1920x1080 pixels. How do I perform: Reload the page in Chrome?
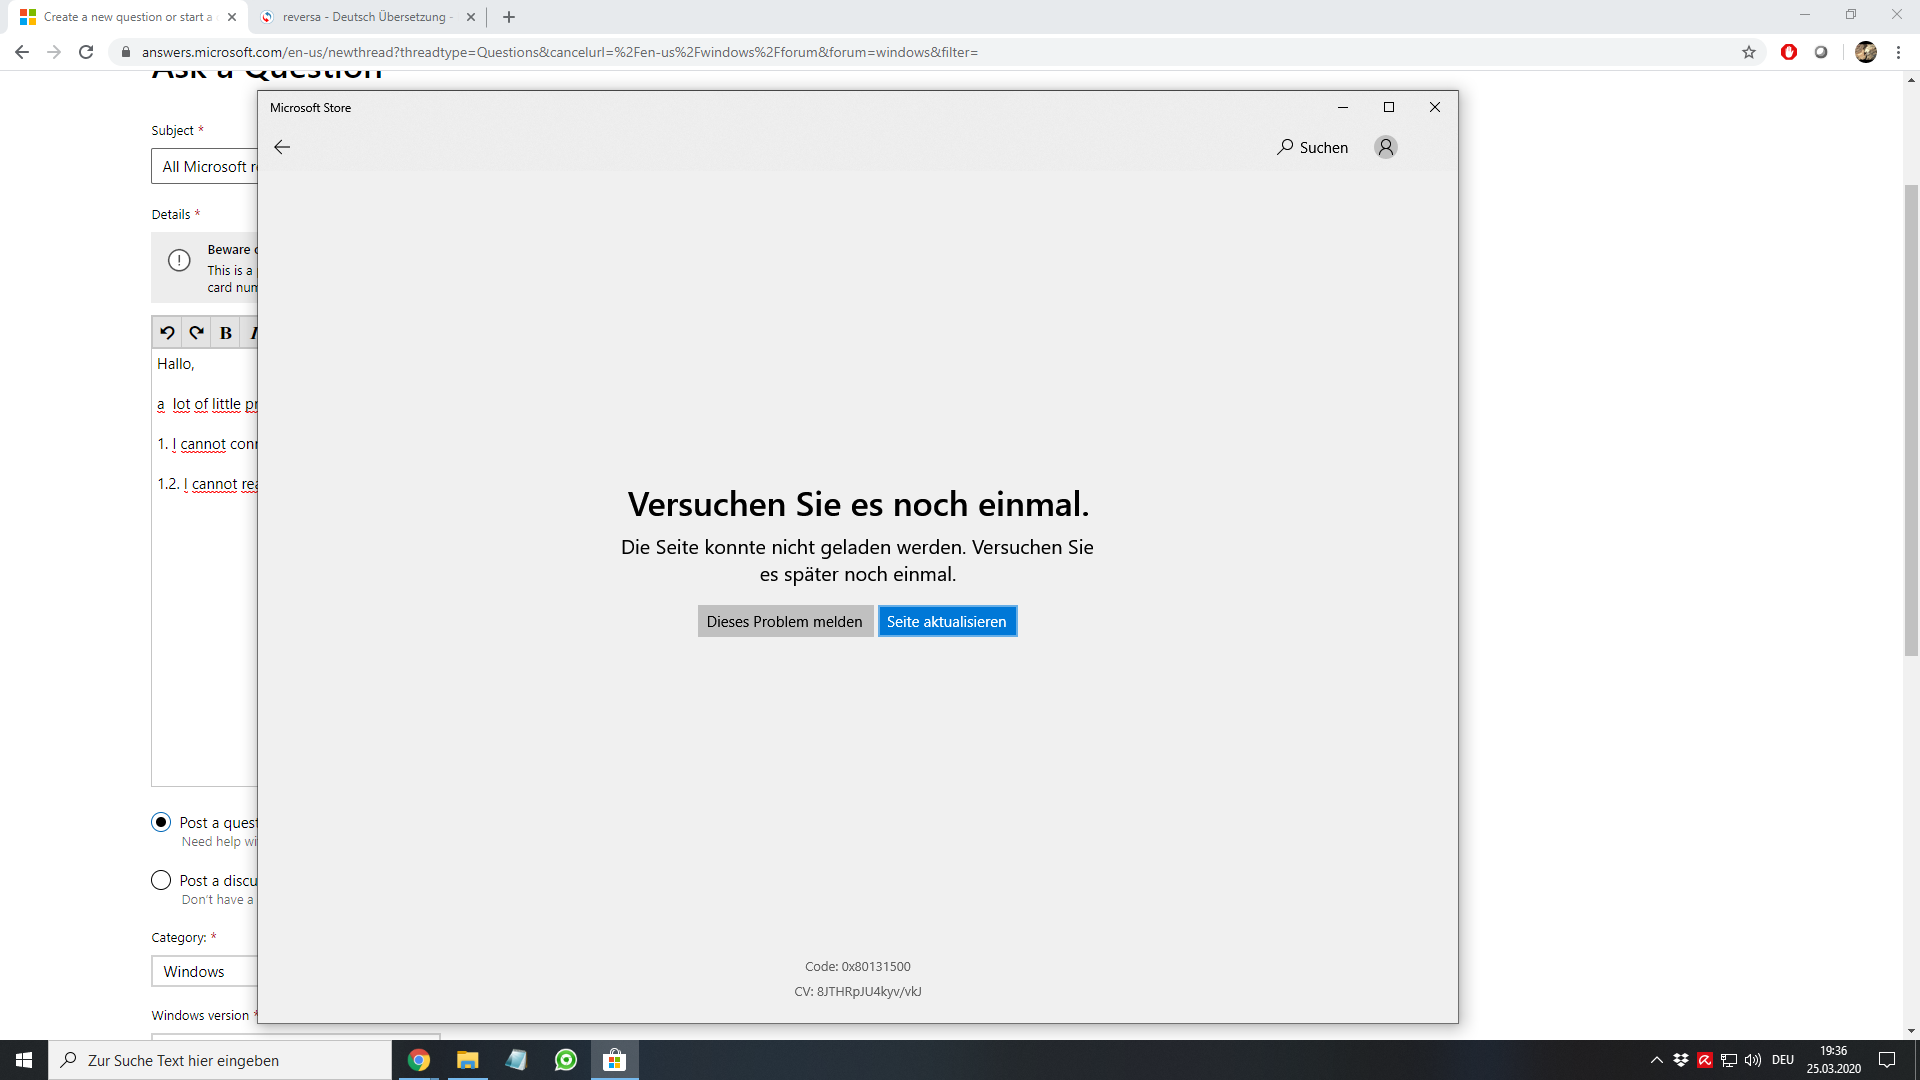86,52
